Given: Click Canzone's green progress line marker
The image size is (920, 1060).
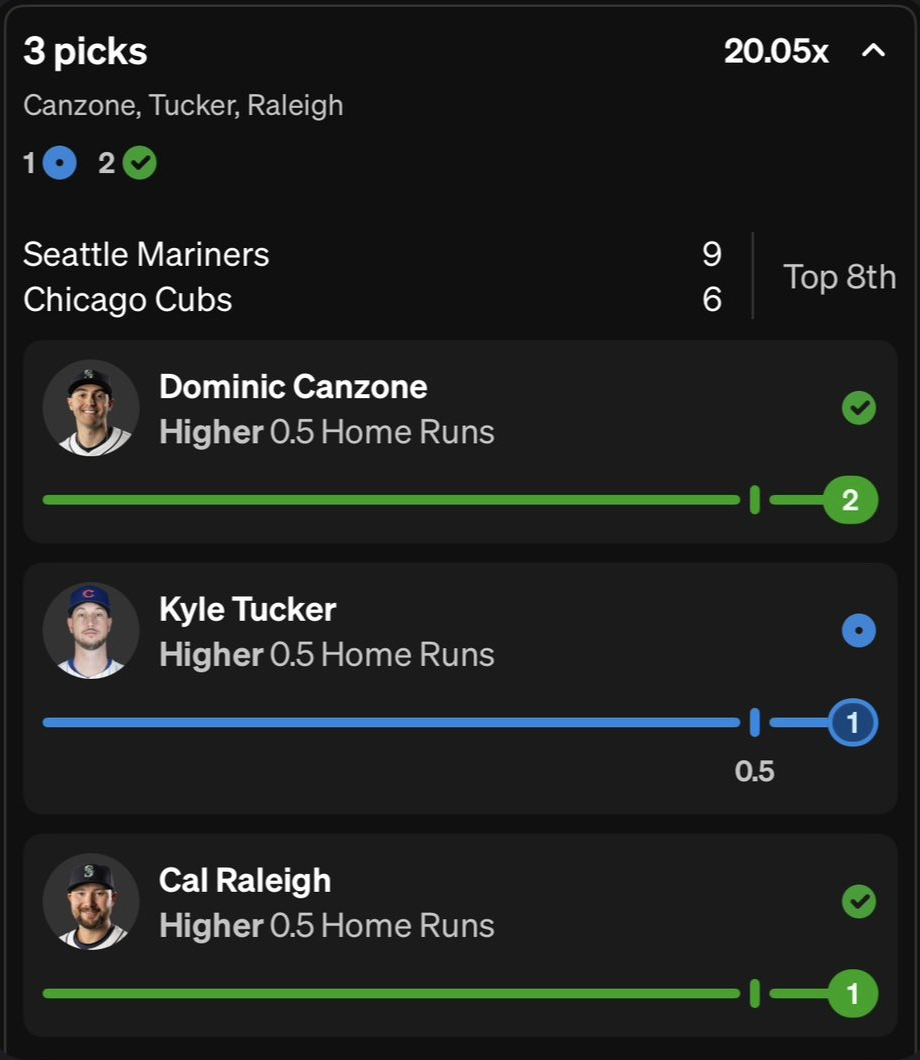Looking at the screenshot, I should tap(755, 500).
